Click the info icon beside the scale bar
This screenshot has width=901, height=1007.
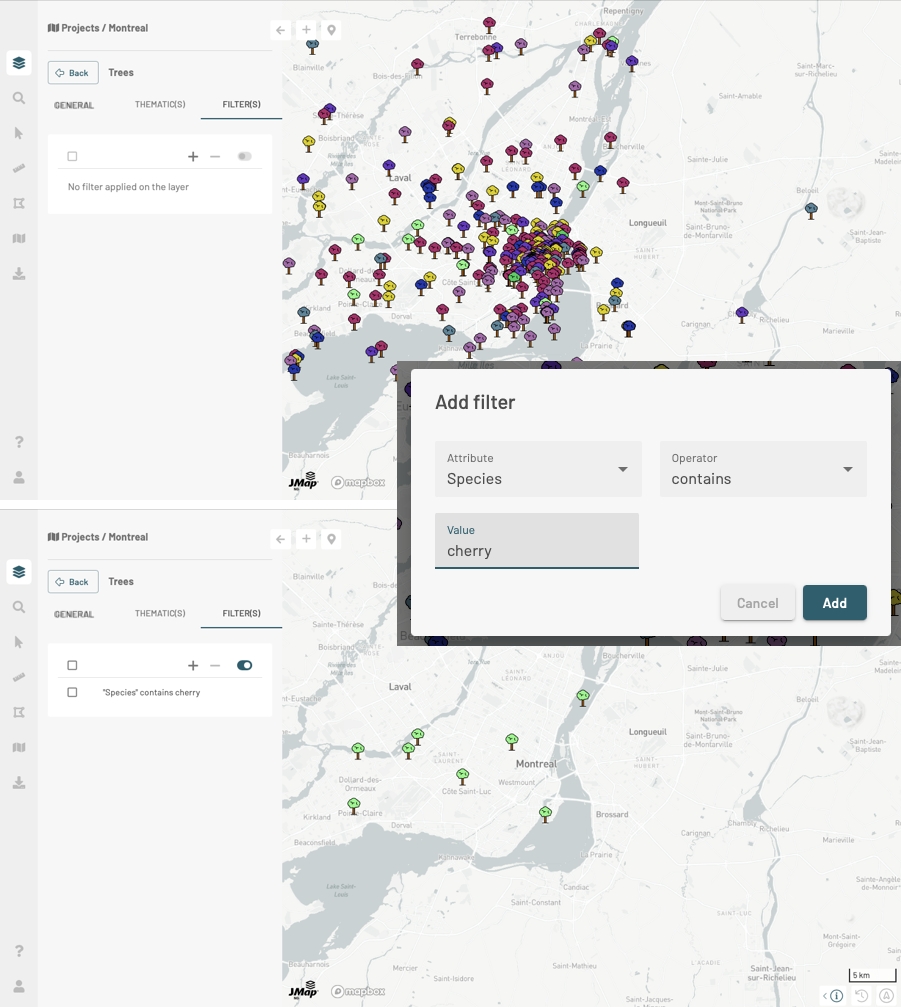(x=836, y=996)
